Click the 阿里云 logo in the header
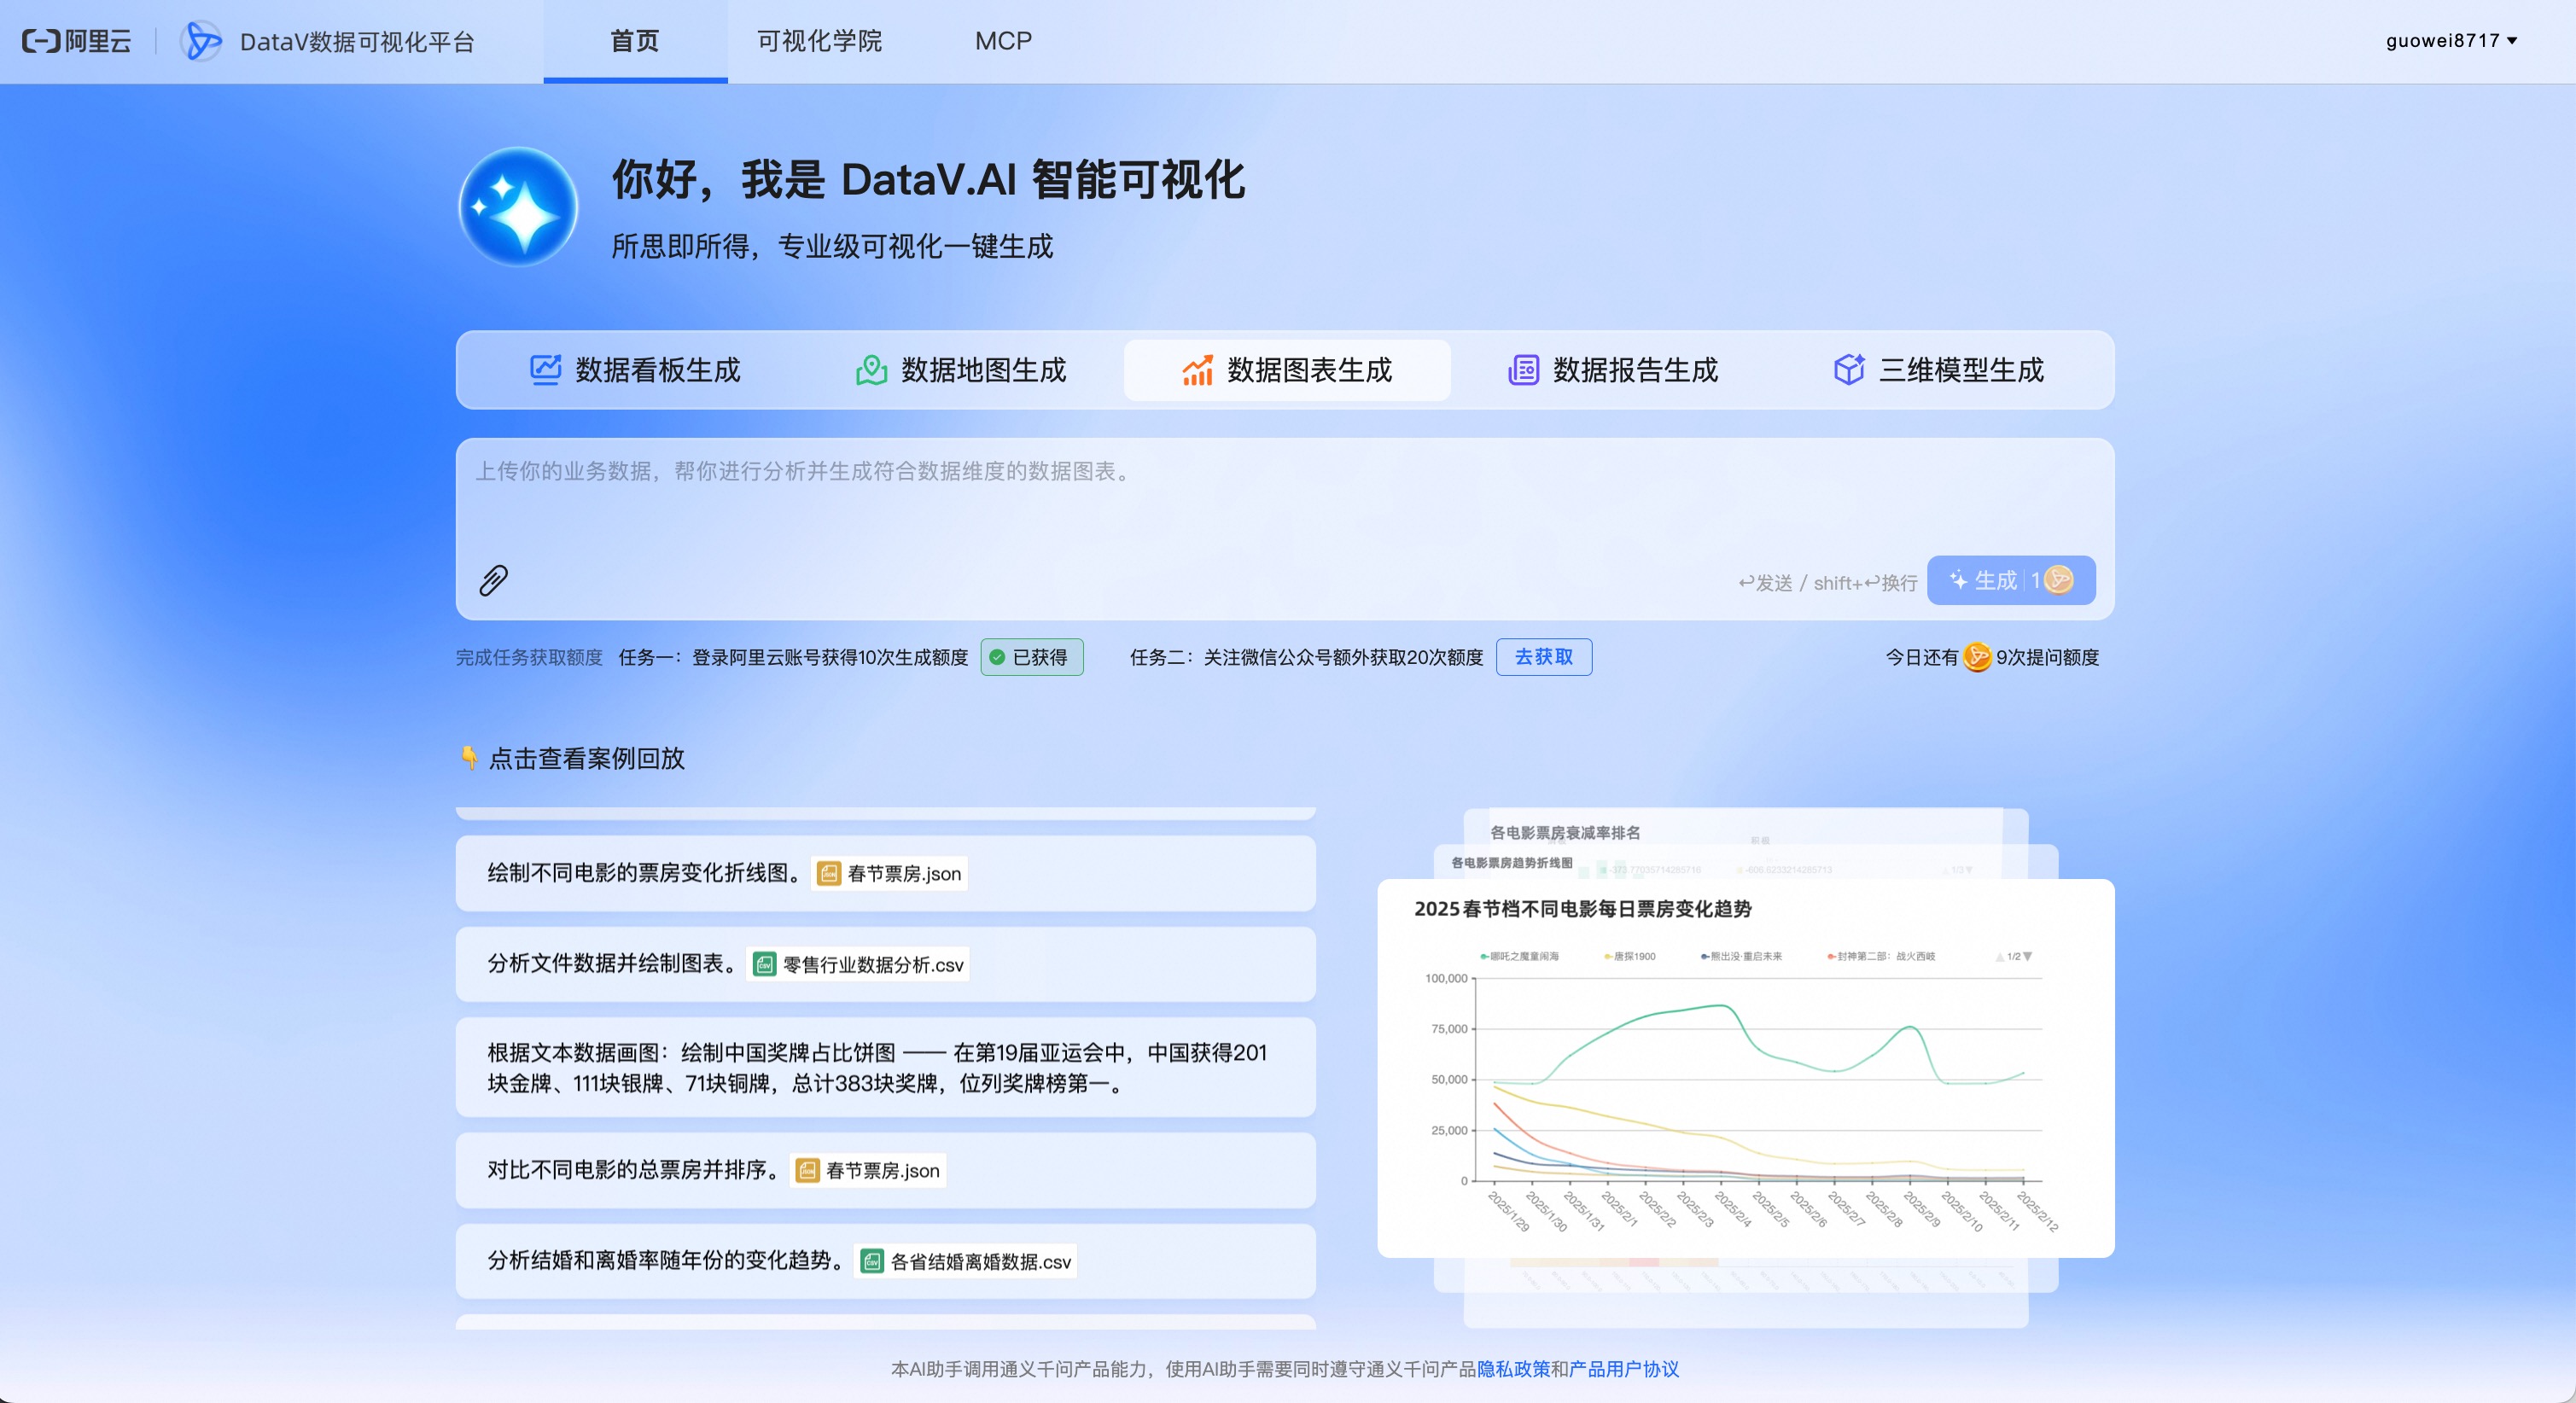The width and height of the screenshot is (2576, 1403). [77, 41]
